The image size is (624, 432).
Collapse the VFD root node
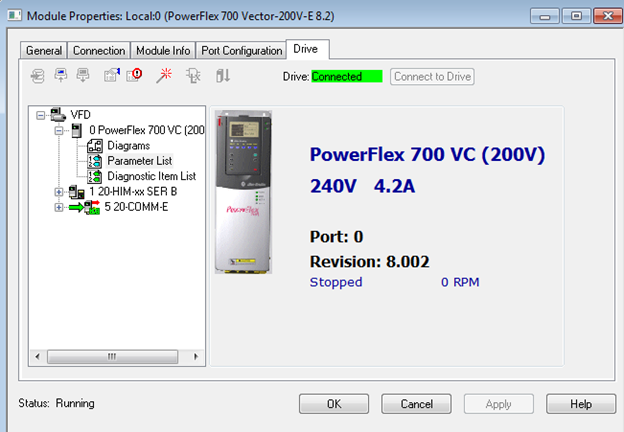pyautogui.click(x=40, y=115)
